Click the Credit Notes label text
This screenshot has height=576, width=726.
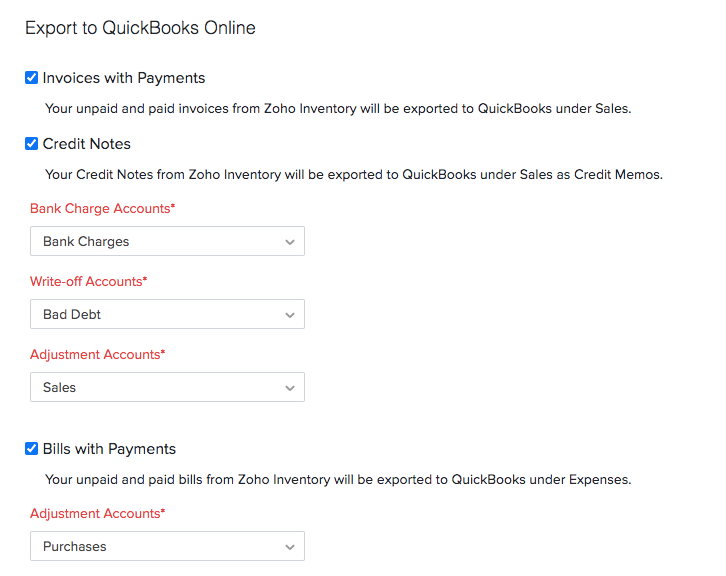(x=87, y=144)
